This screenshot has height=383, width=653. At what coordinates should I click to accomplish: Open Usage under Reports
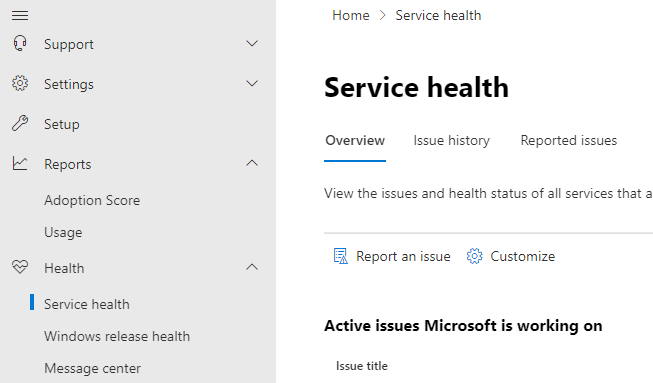click(63, 232)
